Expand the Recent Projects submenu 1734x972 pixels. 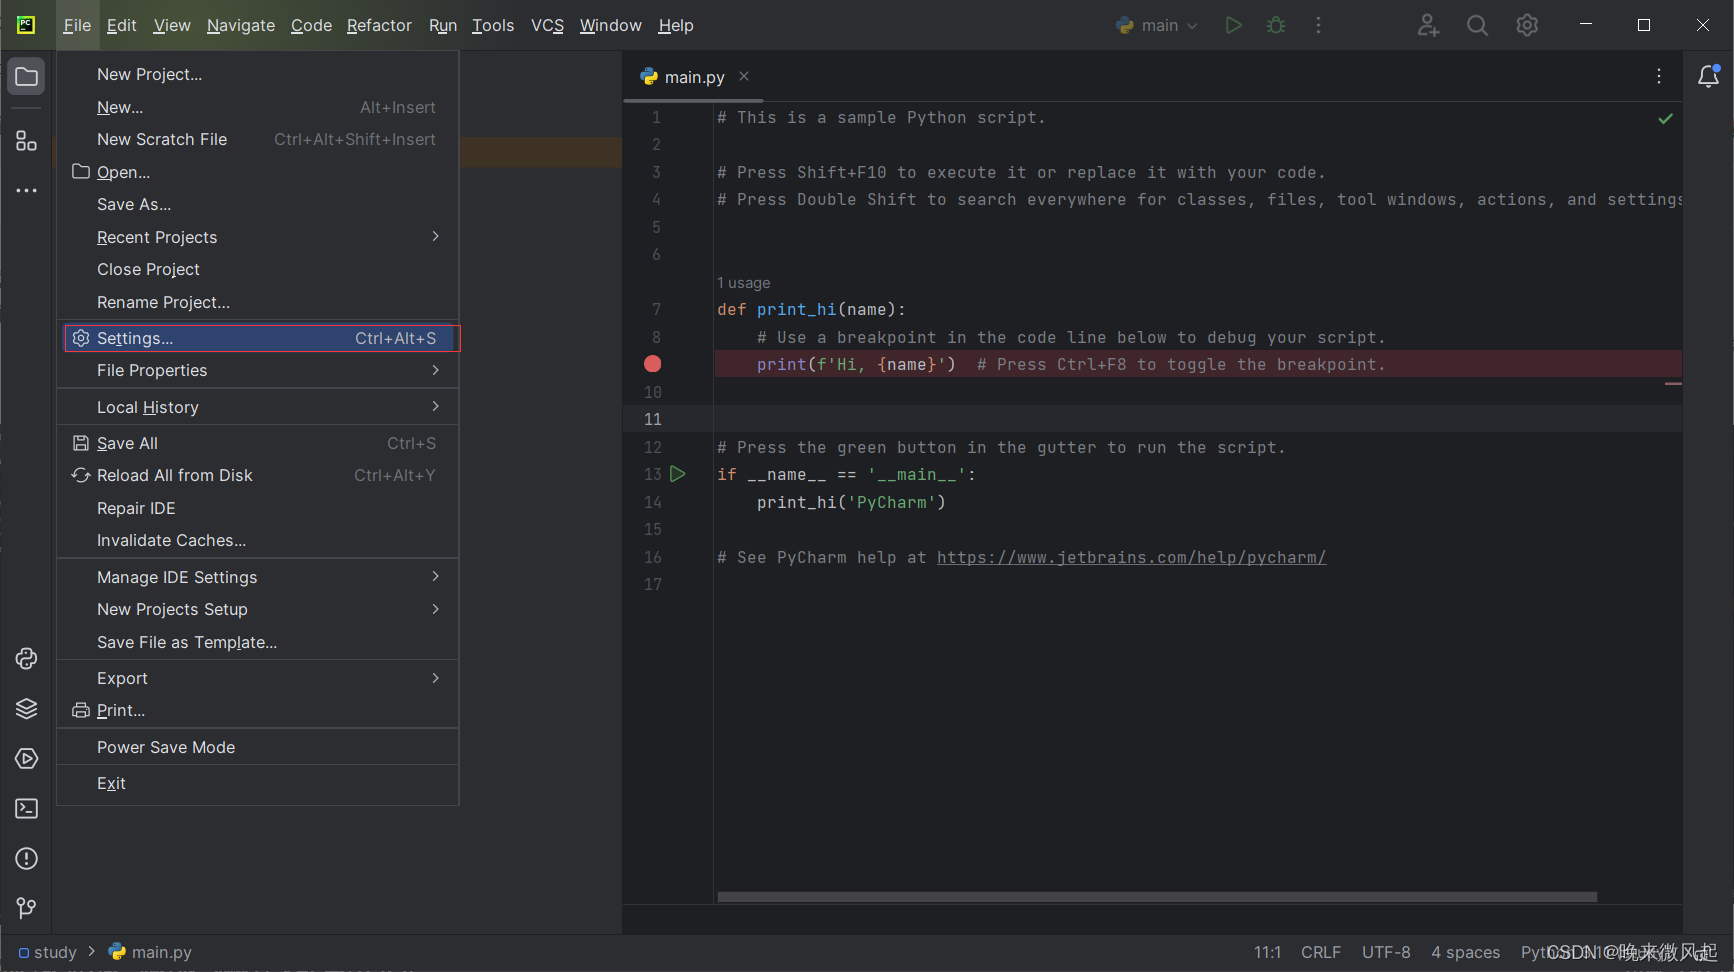(x=258, y=237)
